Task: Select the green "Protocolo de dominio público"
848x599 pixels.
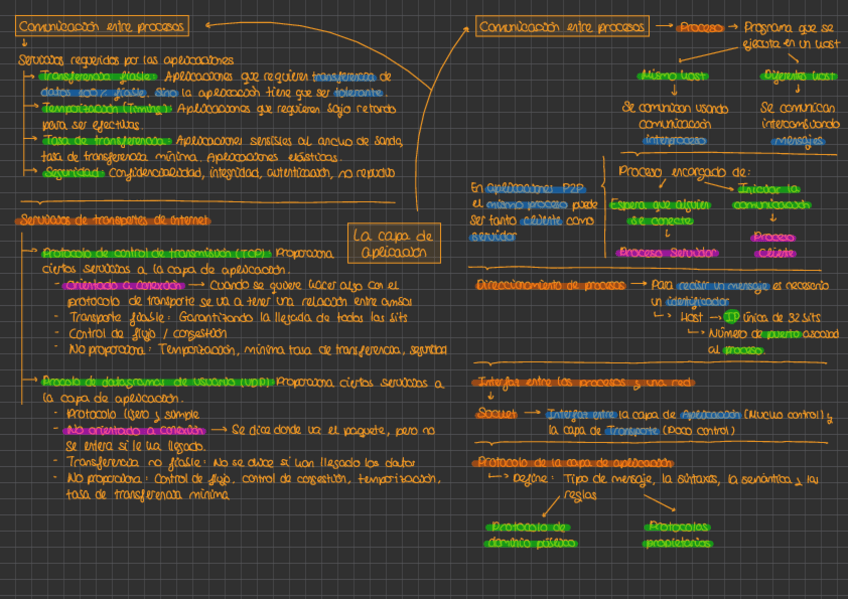Action: (x=531, y=535)
